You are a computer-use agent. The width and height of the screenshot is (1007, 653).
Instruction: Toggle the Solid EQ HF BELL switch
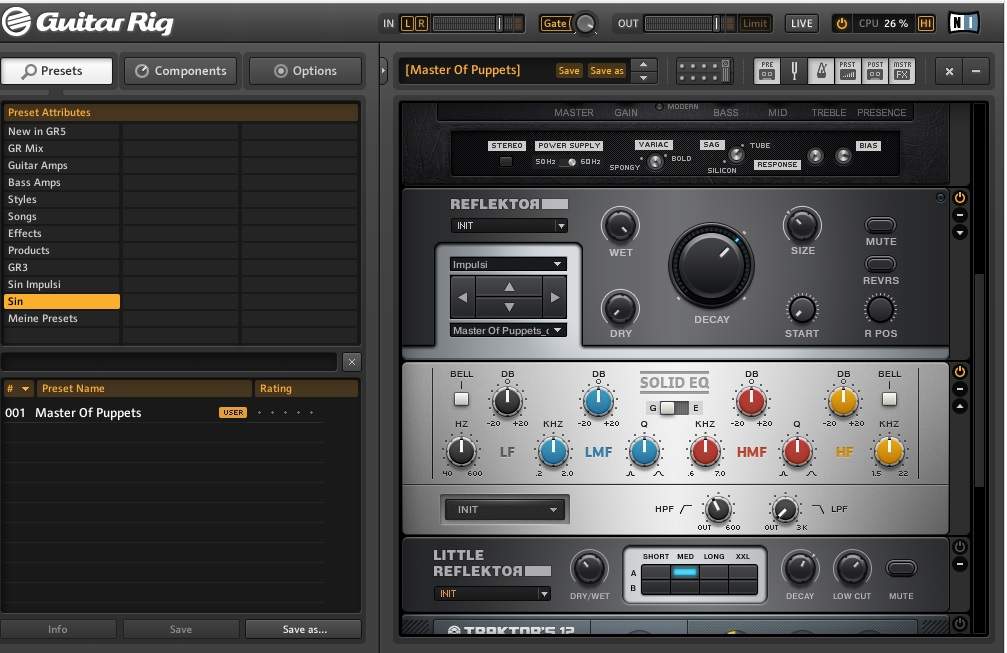coord(889,399)
